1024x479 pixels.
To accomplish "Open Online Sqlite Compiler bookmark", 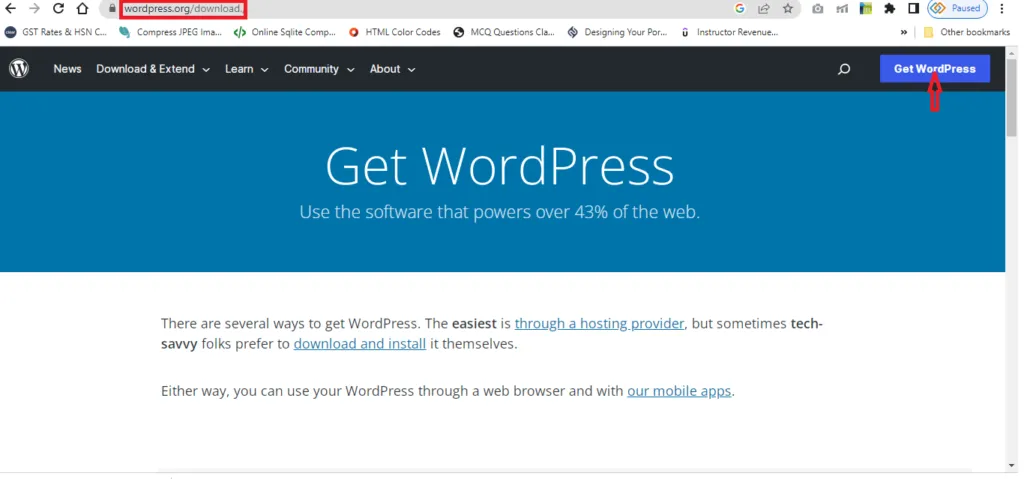I will click(x=285, y=32).
